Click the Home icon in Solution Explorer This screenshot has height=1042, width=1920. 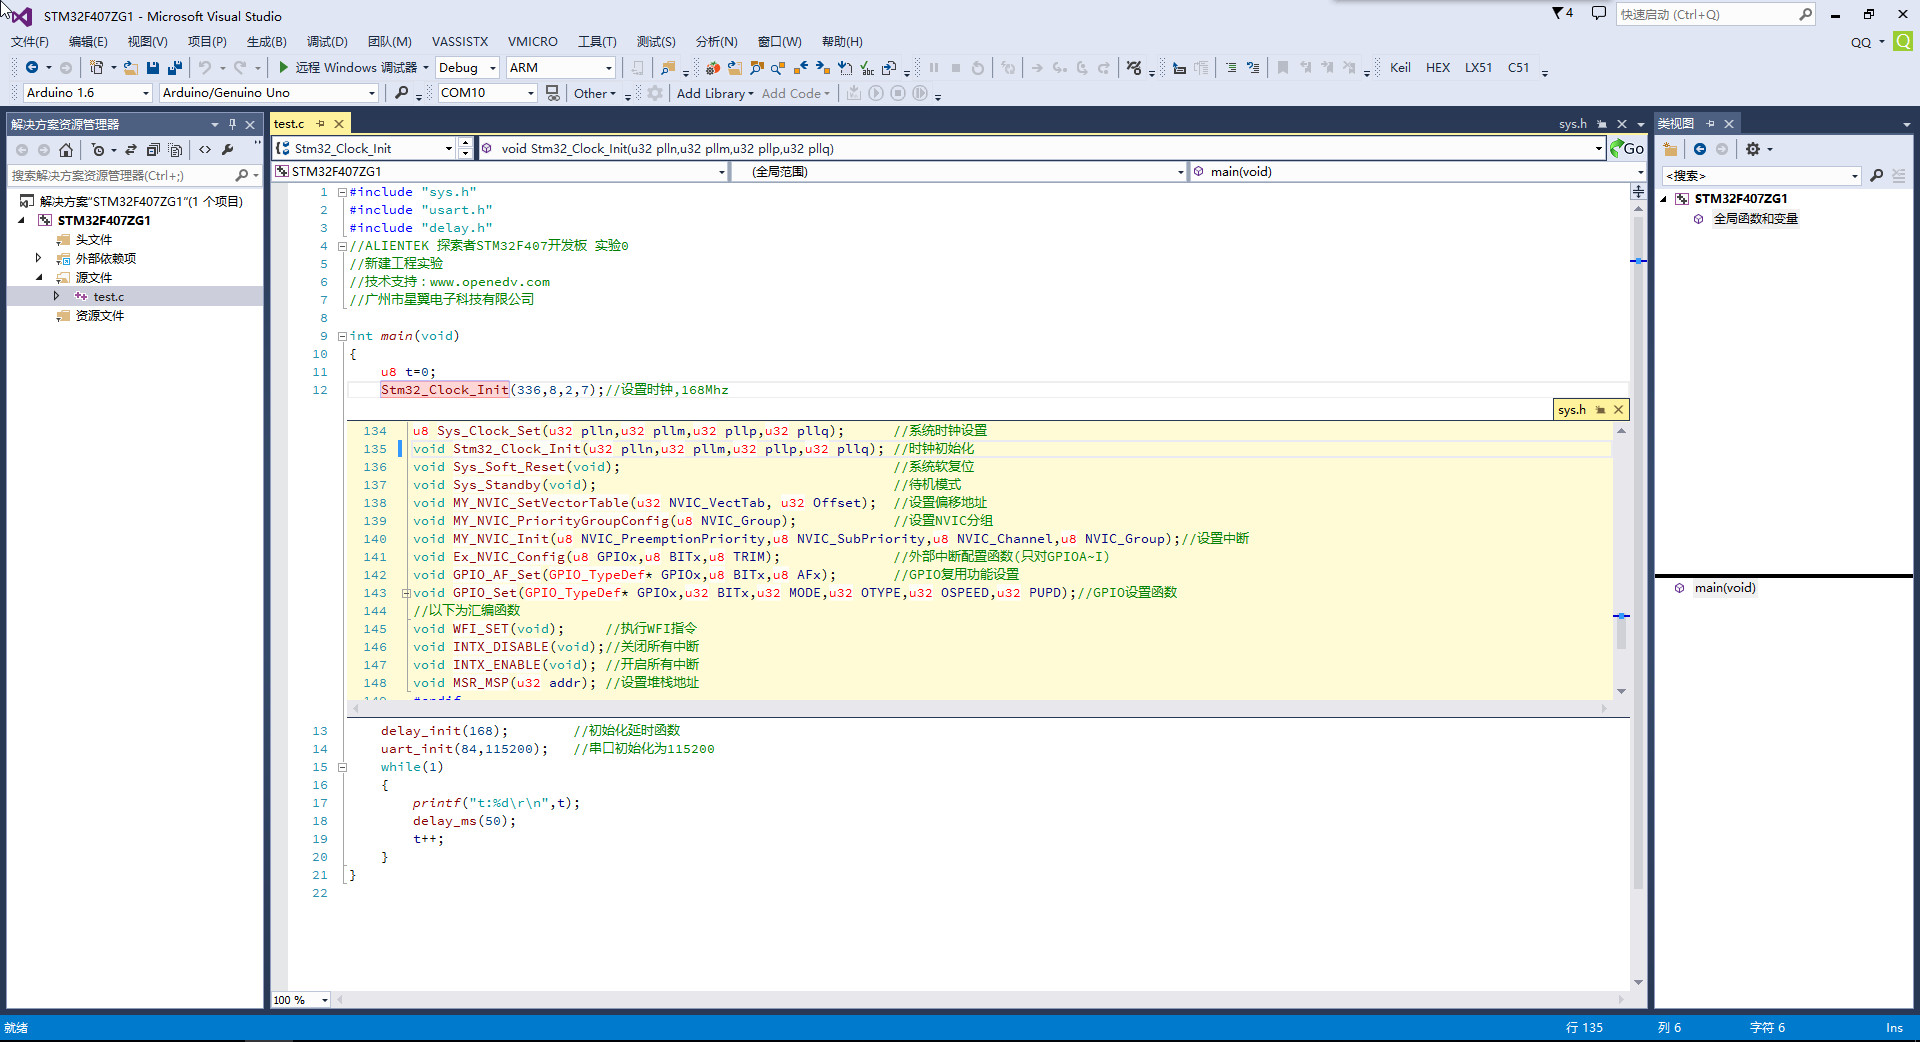pos(66,150)
